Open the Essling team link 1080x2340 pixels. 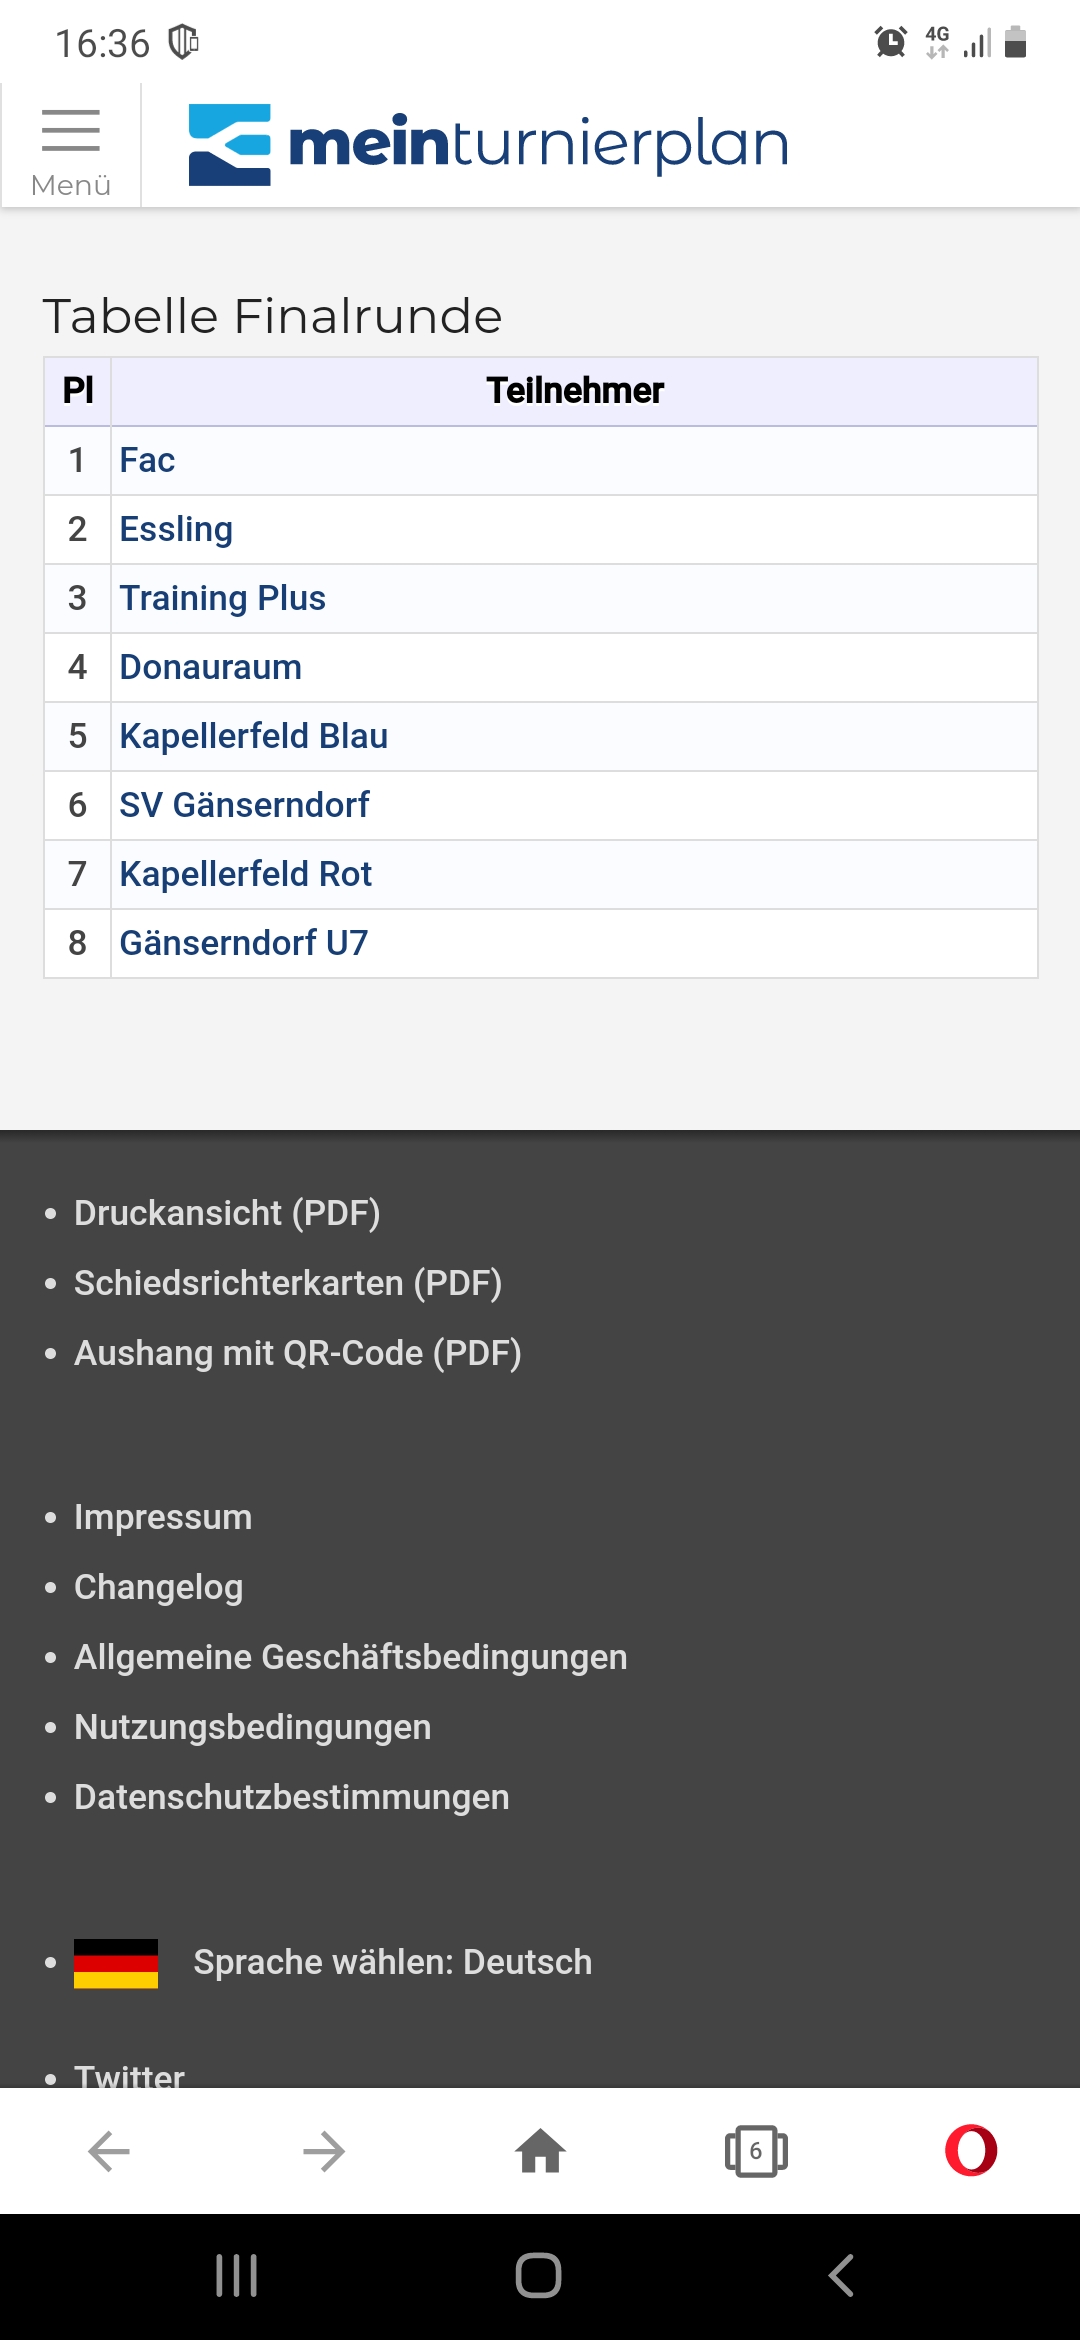pyautogui.click(x=176, y=529)
